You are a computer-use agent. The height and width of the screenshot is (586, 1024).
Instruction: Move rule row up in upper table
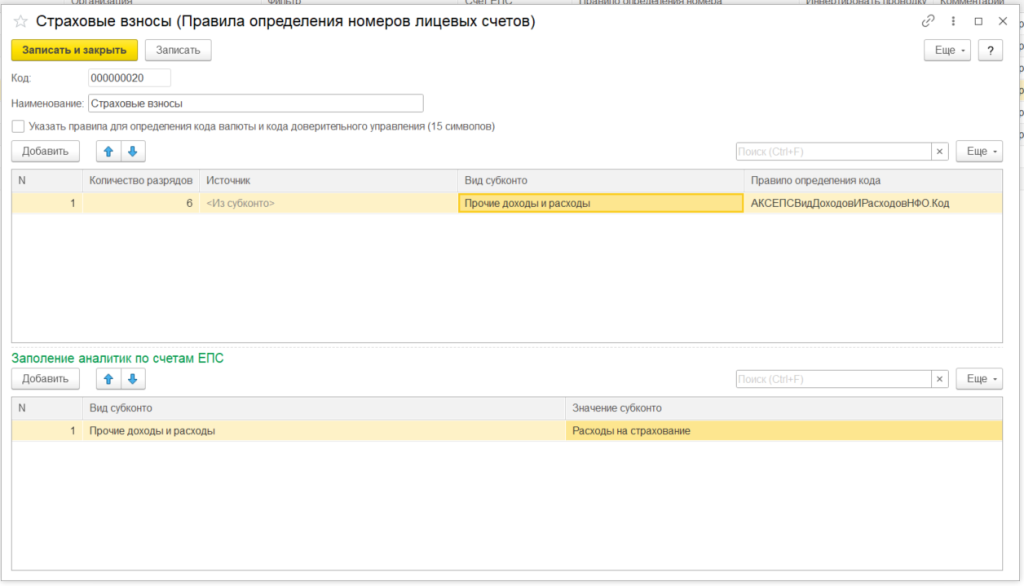point(109,151)
